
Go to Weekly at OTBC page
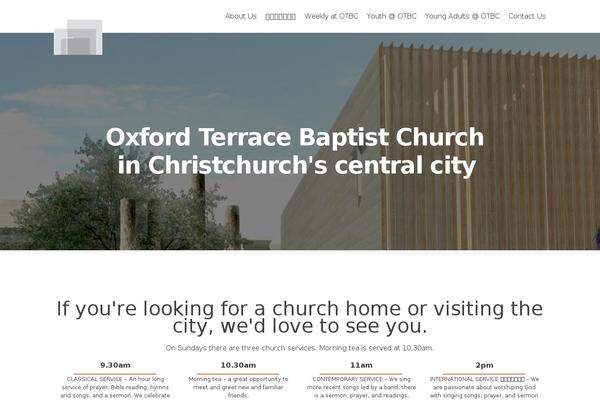331,16
